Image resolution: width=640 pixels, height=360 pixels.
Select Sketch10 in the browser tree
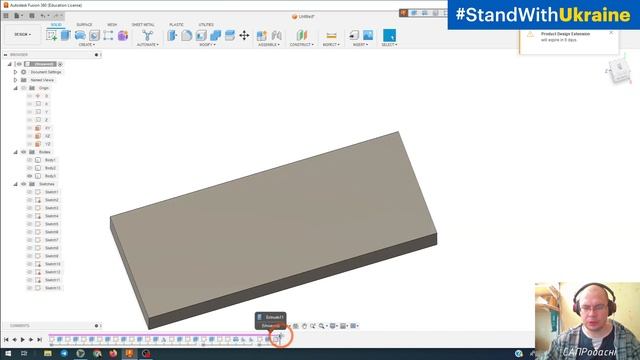[52, 264]
